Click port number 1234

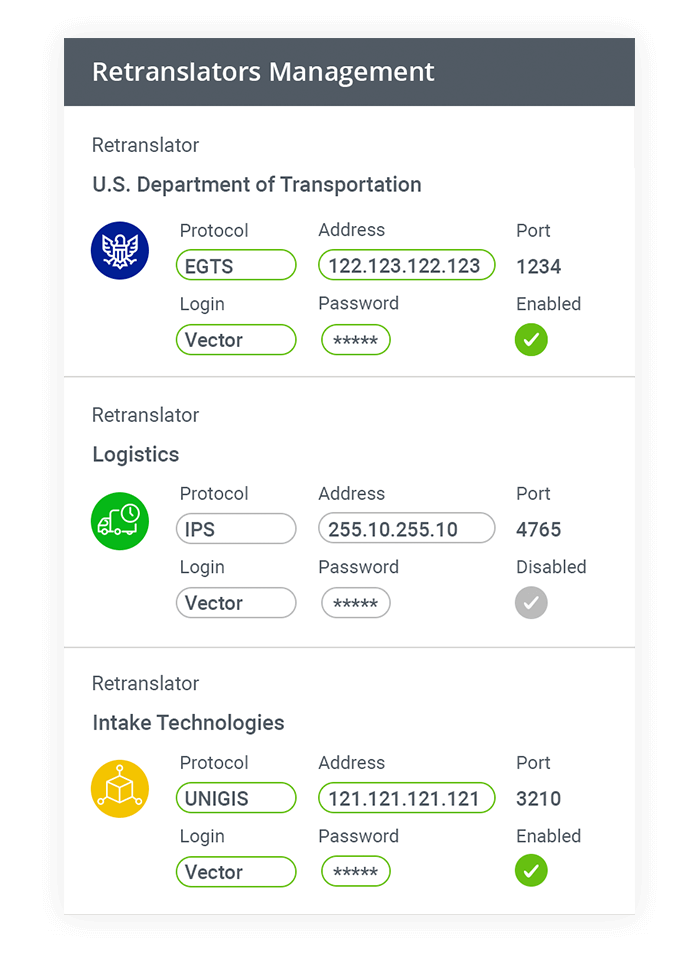(x=538, y=267)
